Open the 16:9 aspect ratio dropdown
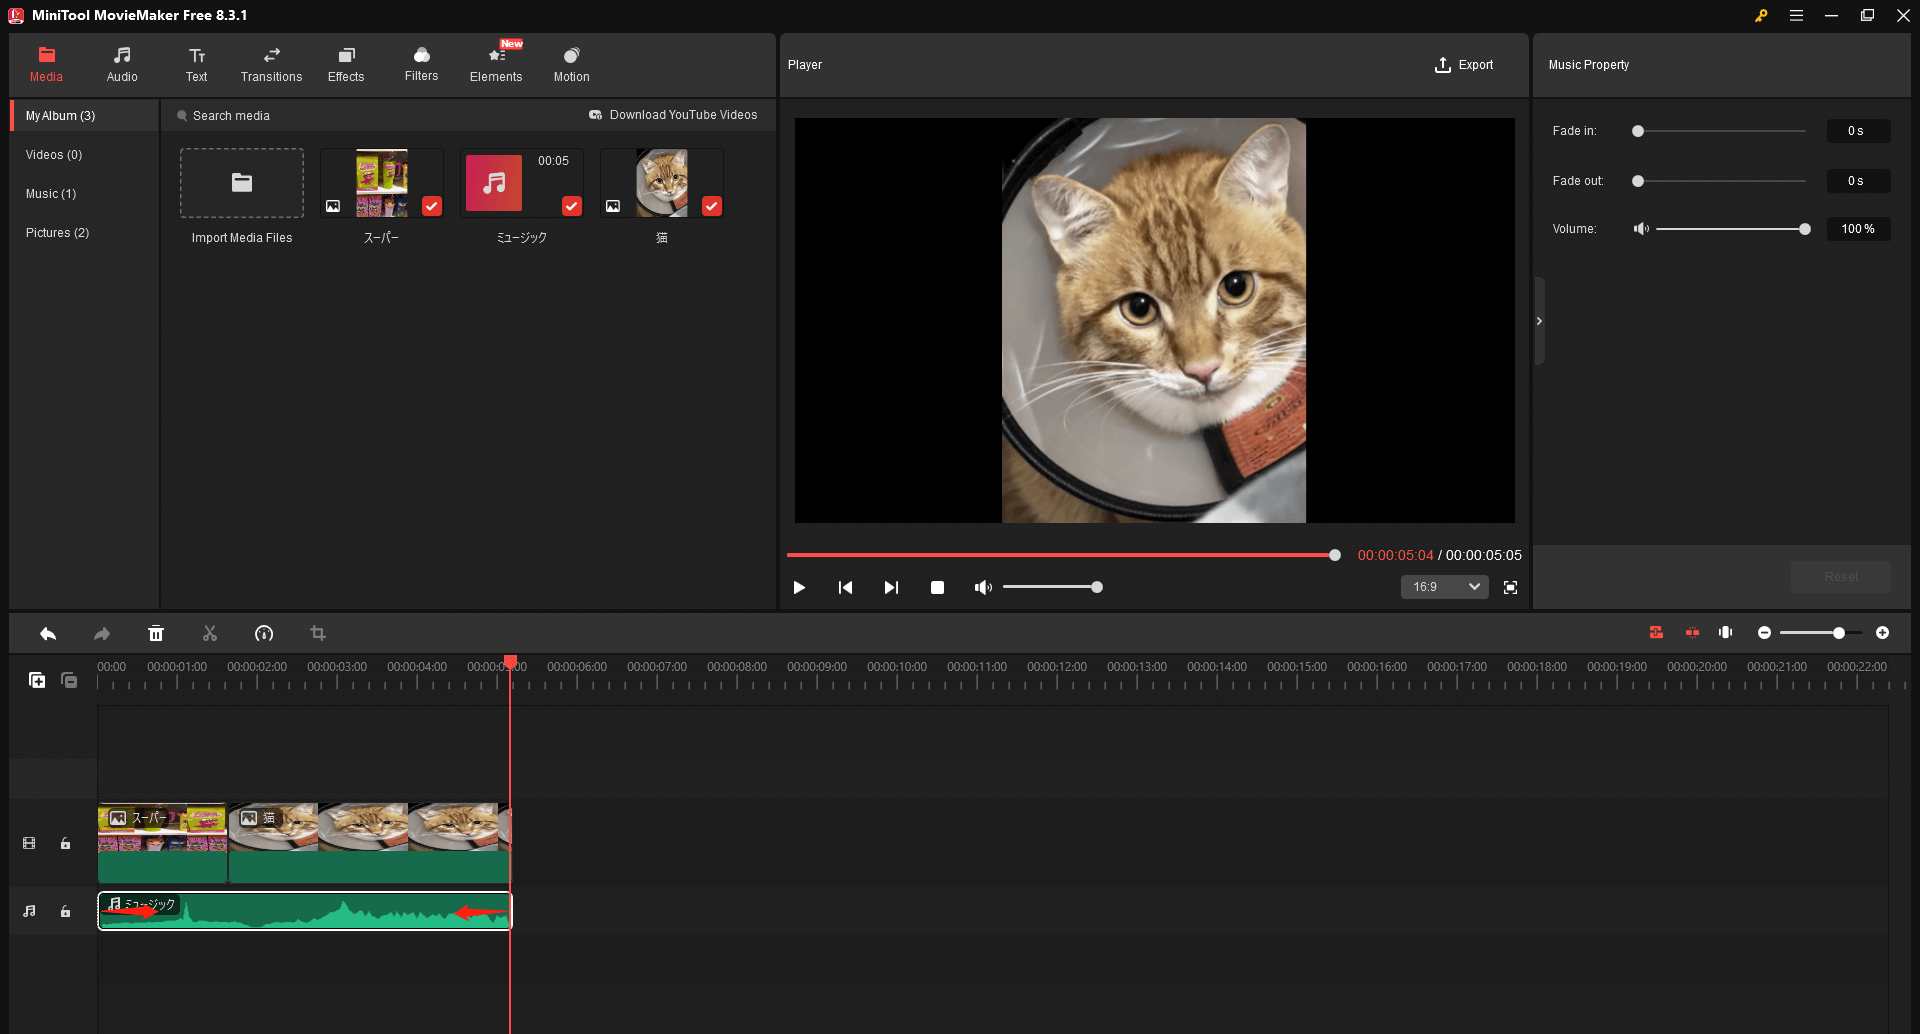 click(x=1444, y=587)
